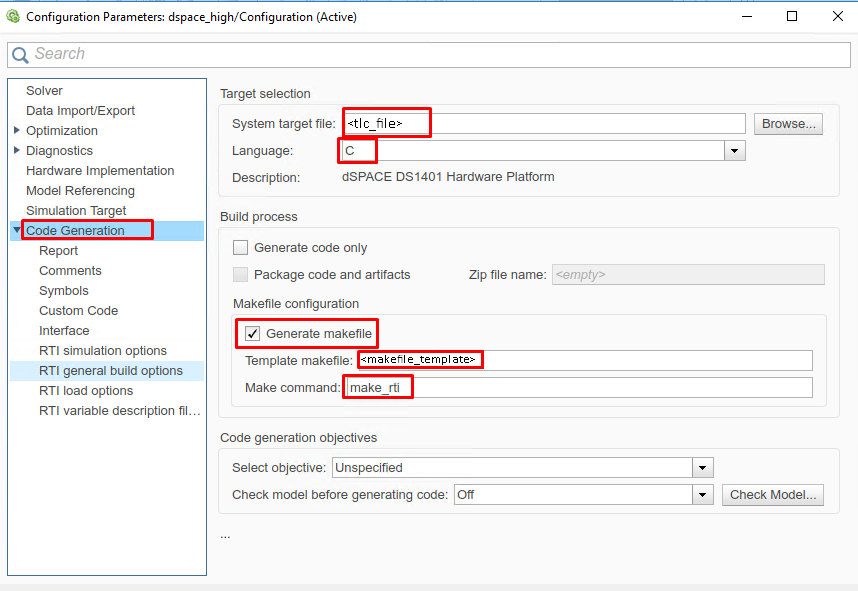This screenshot has width=858, height=591.
Task: Click into the Search field
Action: coord(430,55)
